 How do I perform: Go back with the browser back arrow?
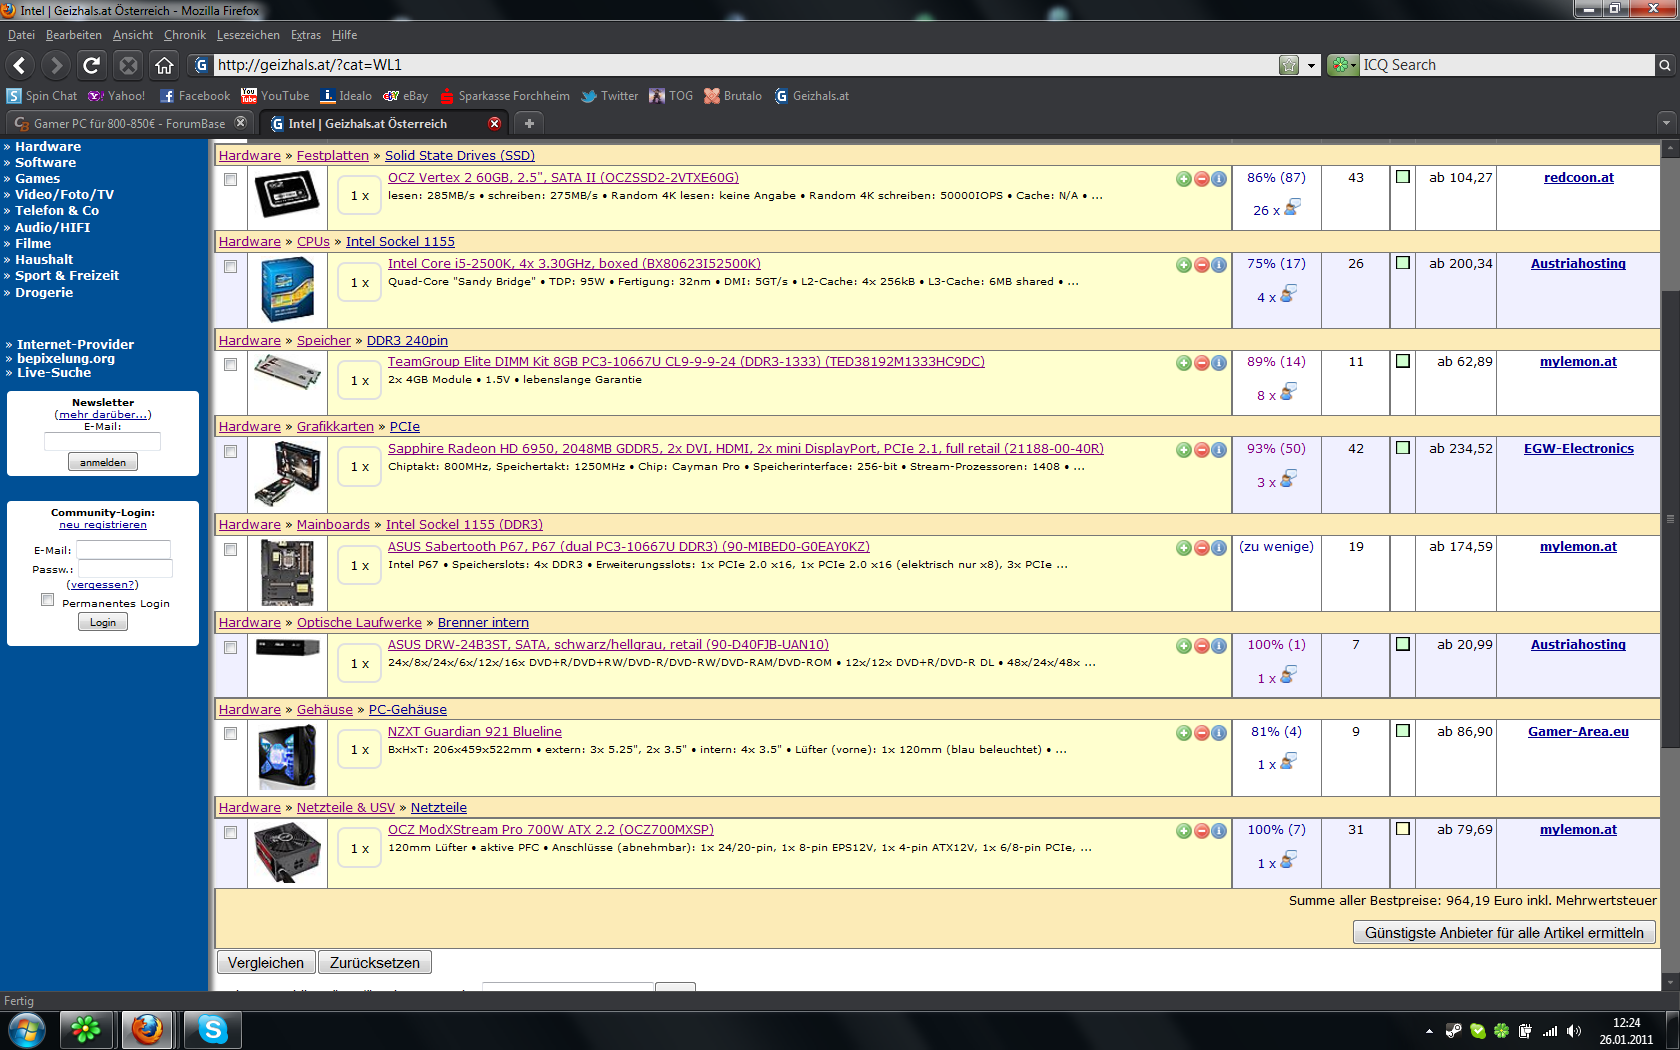(20, 65)
